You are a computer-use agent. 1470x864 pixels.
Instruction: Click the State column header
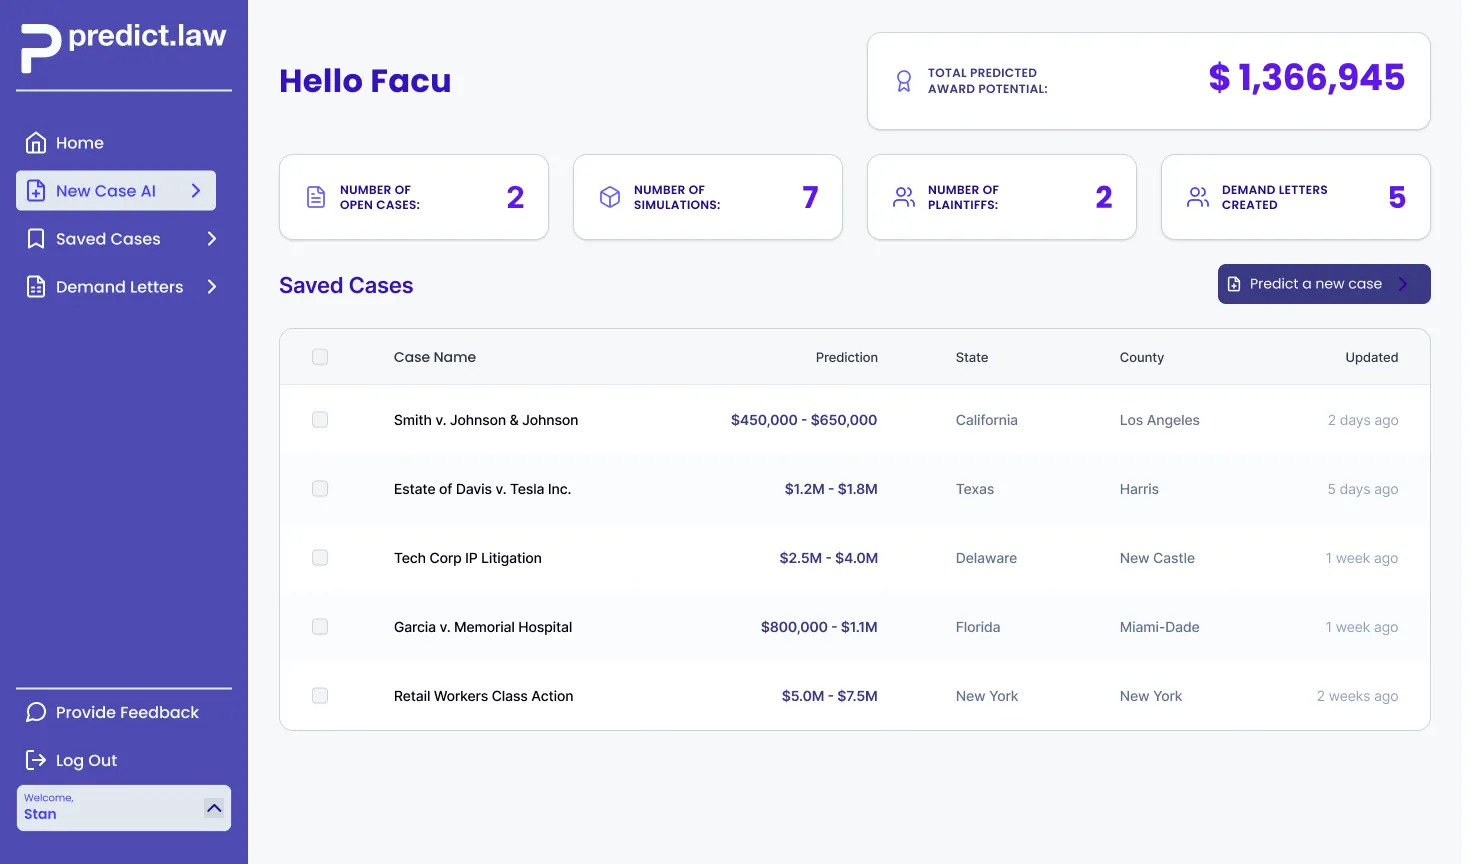(972, 357)
